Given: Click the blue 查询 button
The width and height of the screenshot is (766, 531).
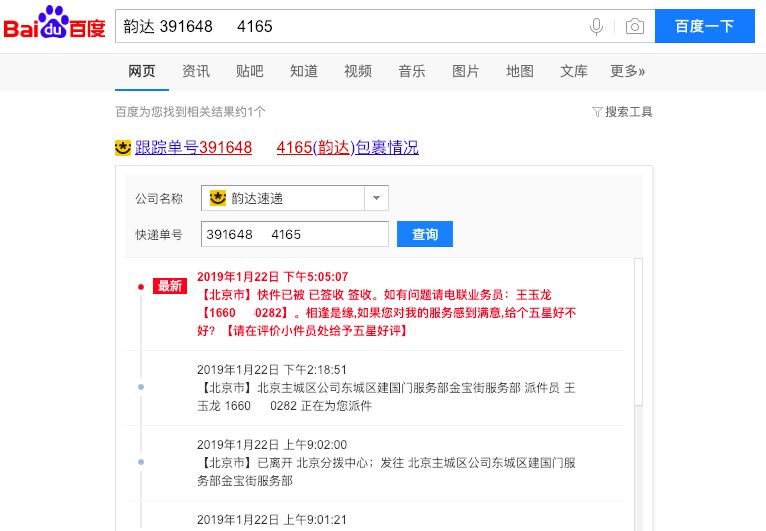Looking at the screenshot, I should pyautogui.click(x=425, y=234).
